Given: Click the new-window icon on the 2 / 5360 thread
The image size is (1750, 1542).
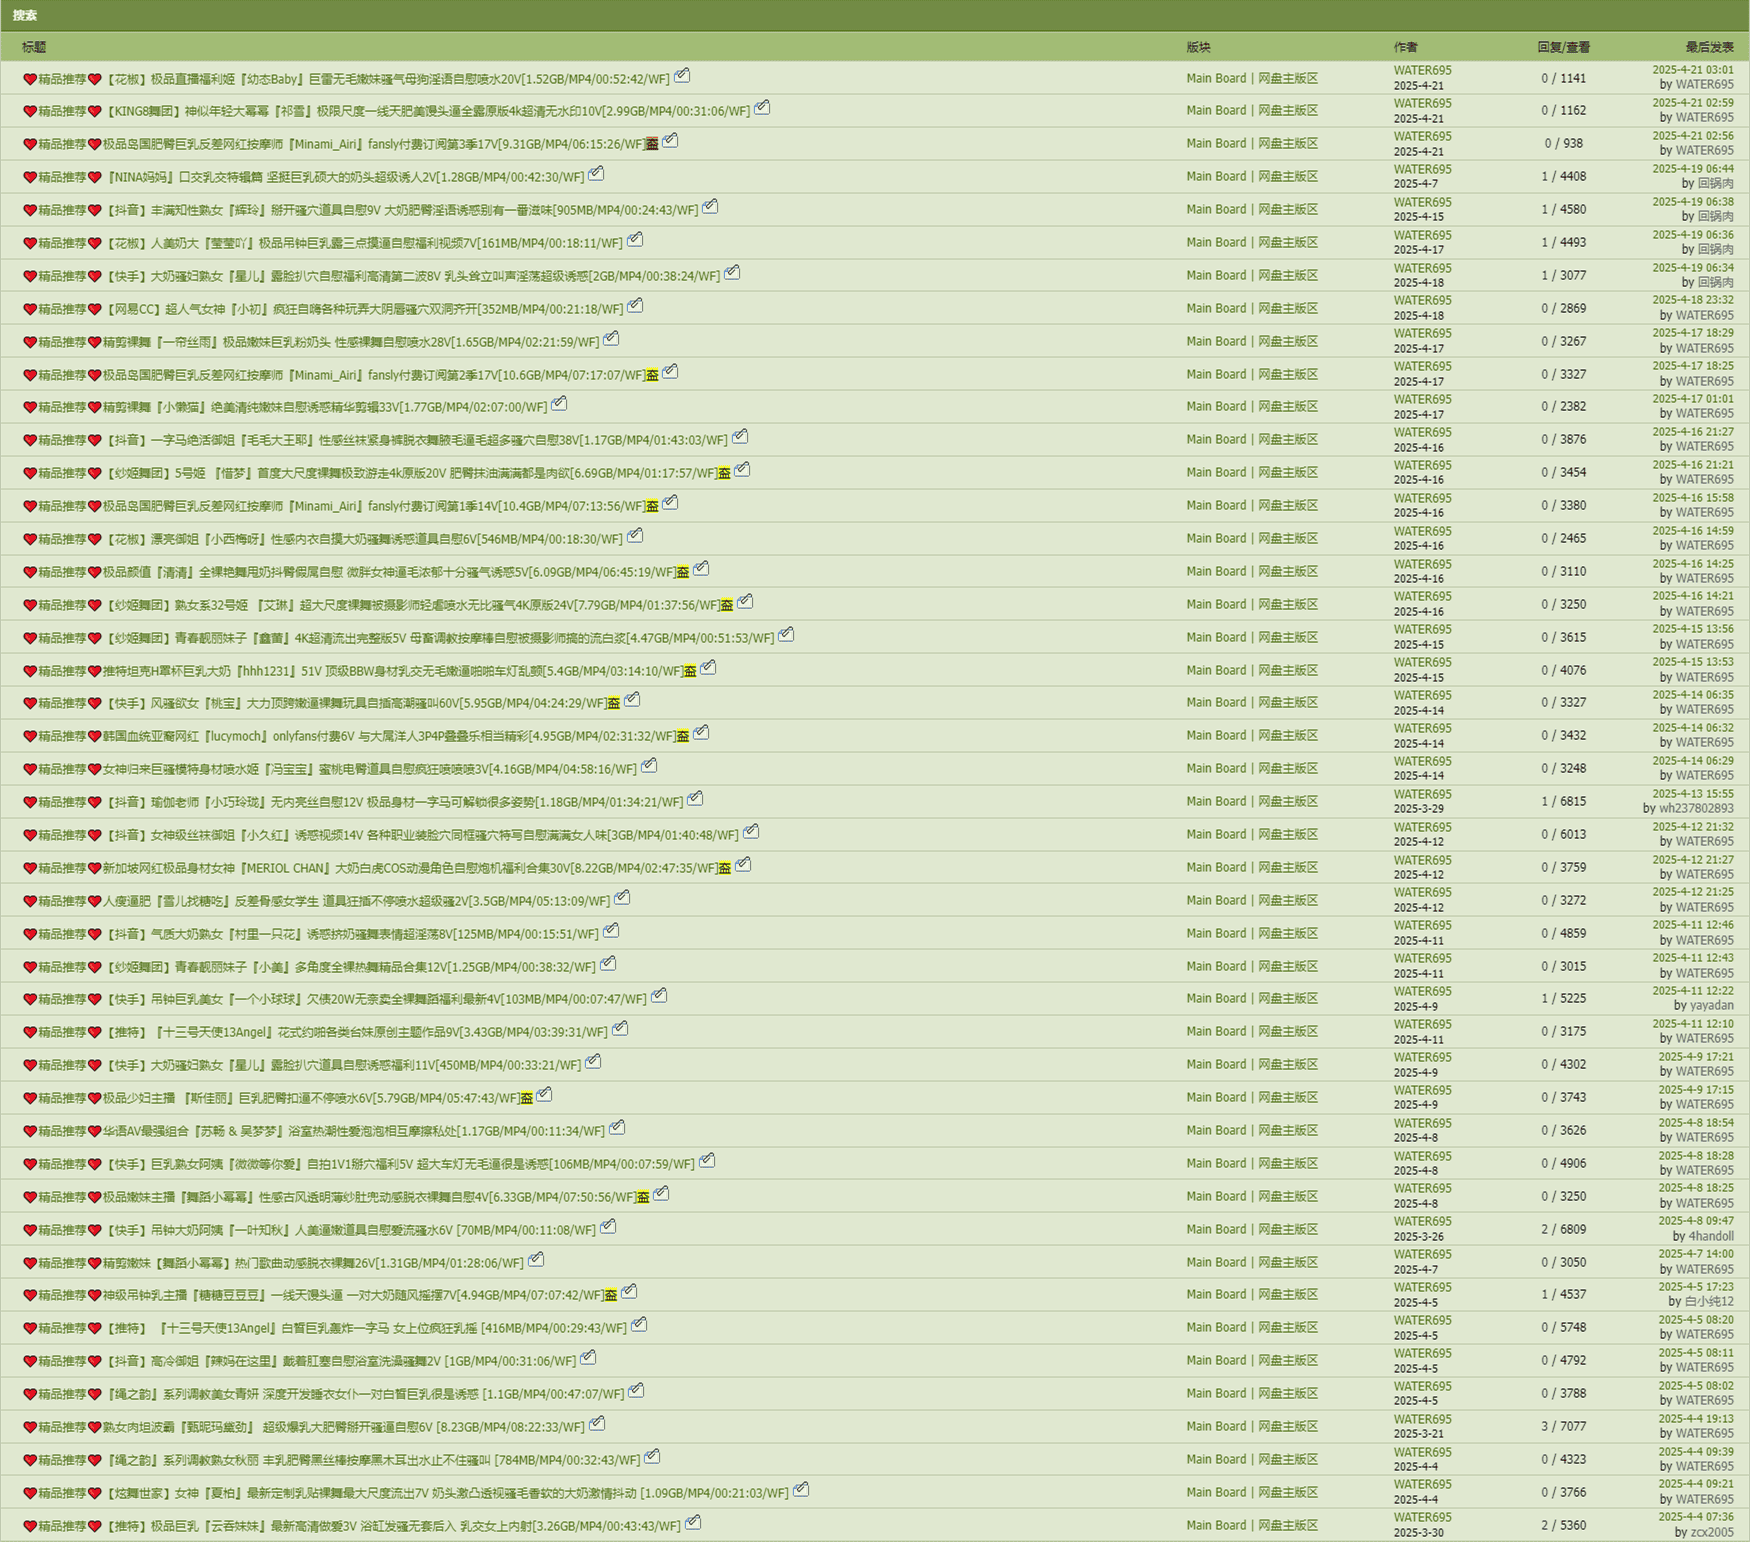Looking at the screenshot, I should (693, 1523).
